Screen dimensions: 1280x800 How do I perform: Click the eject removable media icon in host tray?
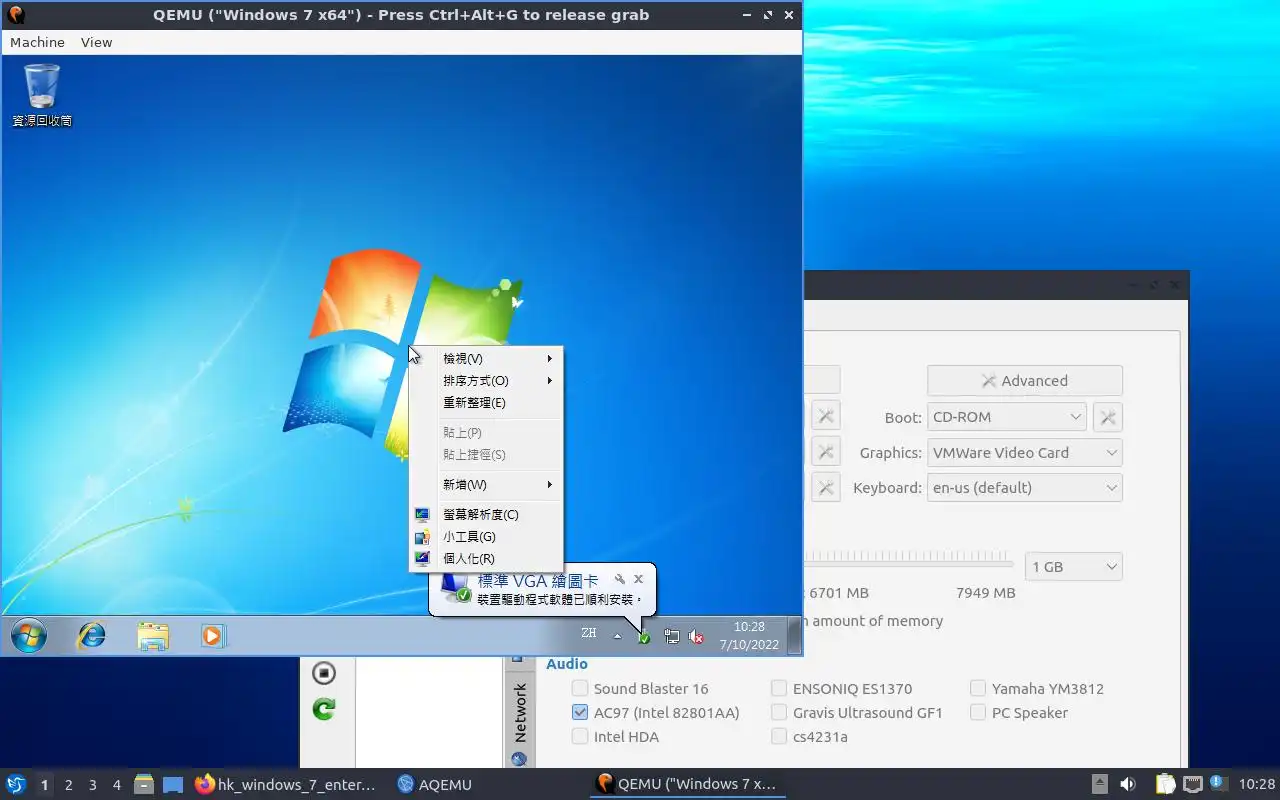tap(1100, 785)
